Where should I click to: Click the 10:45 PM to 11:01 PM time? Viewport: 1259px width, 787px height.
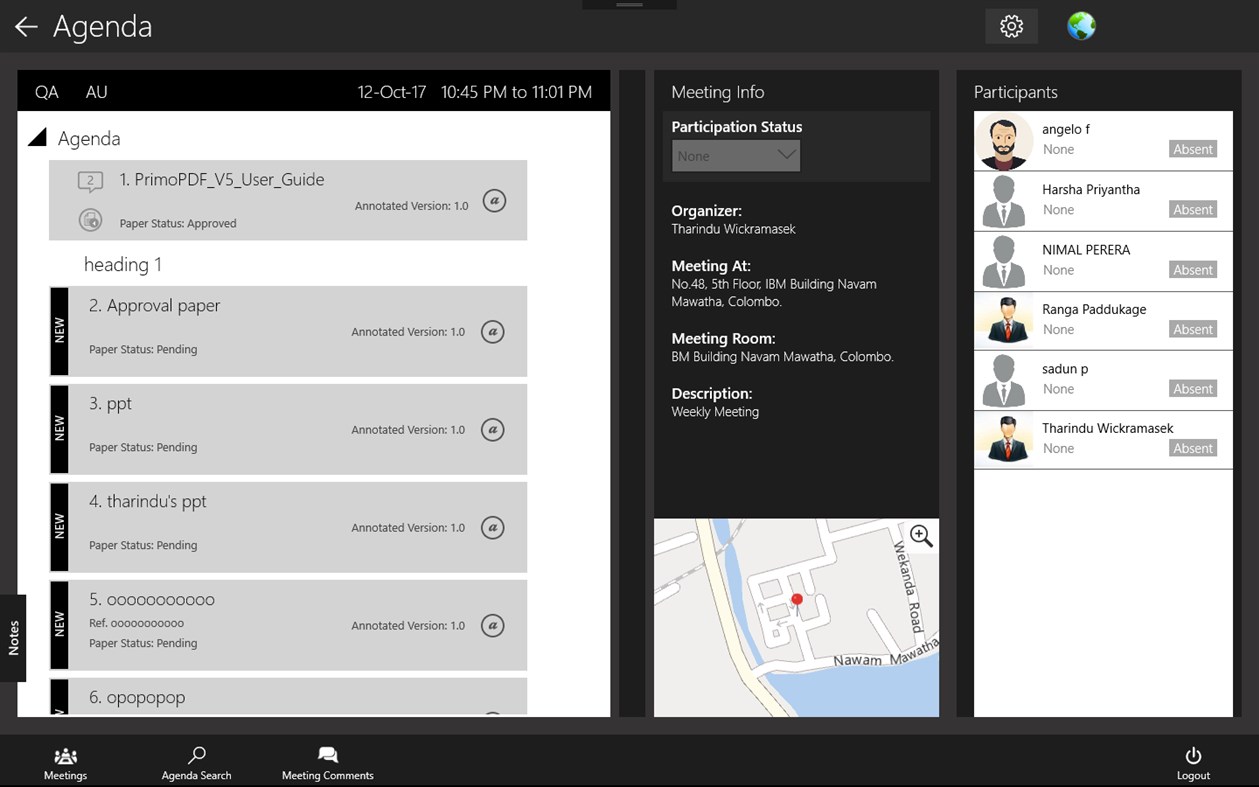[x=516, y=92]
